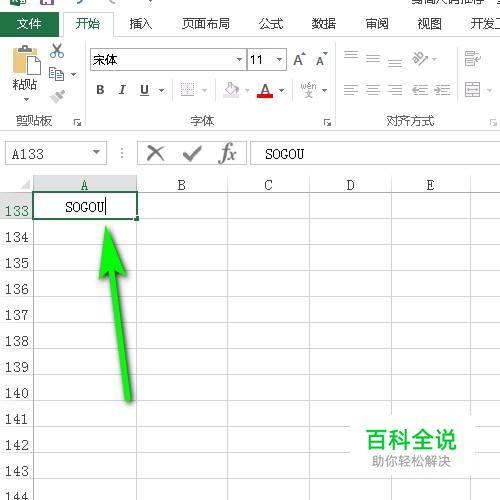The height and width of the screenshot is (500, 500).
Task: Switch to the 审阅 tab
Action: [x=377, y=24]
